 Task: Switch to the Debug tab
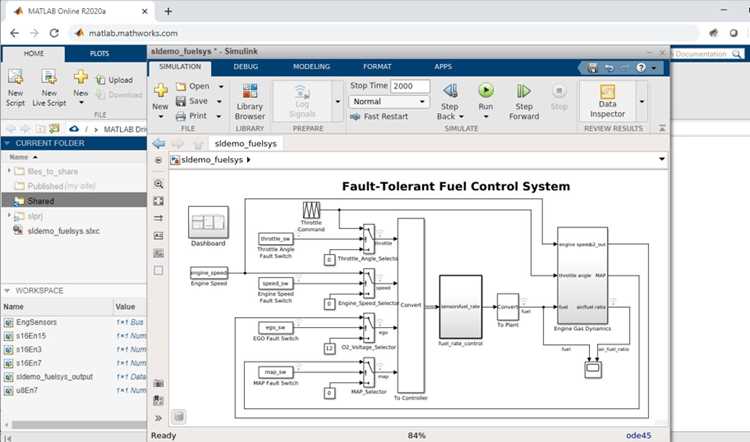coord(246,67)
